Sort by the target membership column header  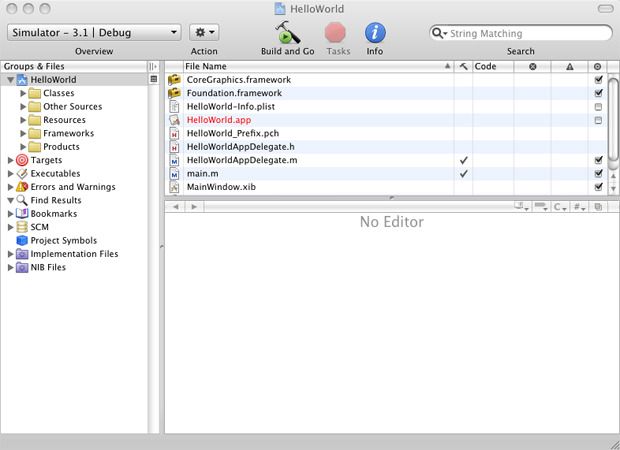597,66
